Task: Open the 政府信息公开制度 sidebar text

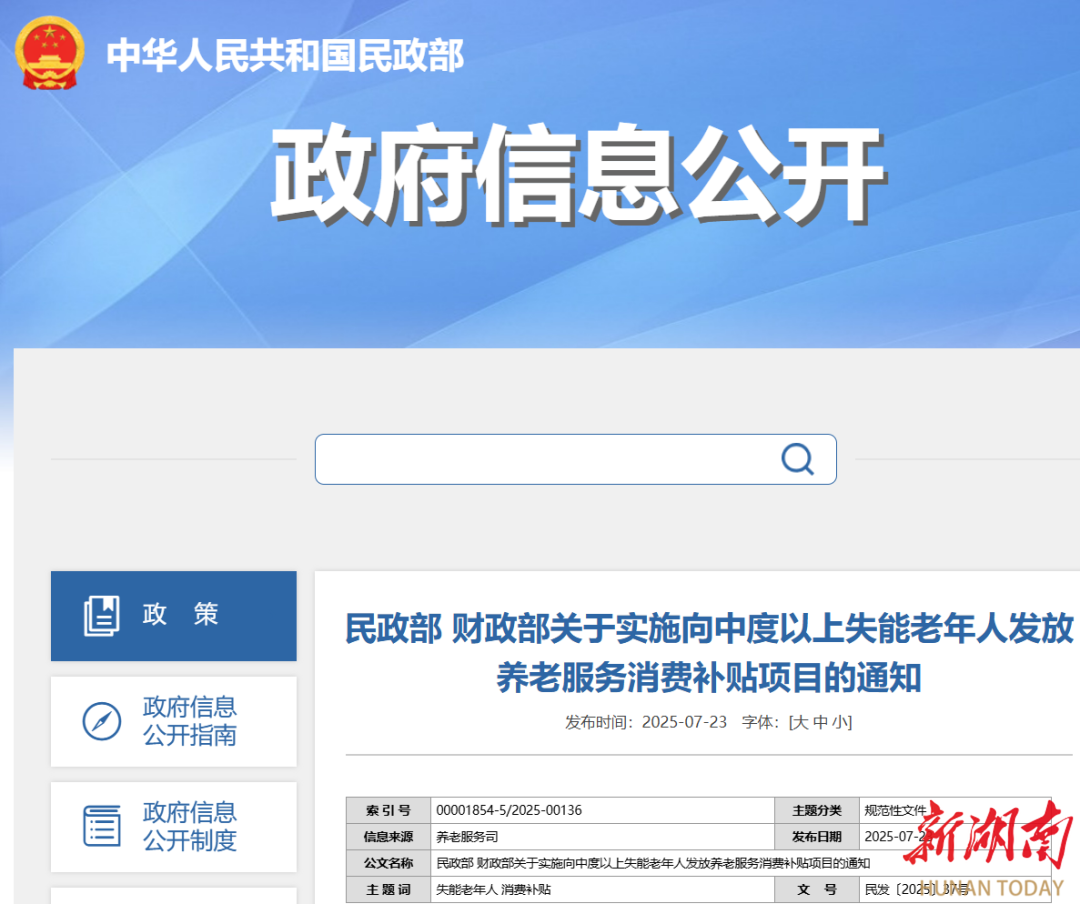Action: [190, 826]
